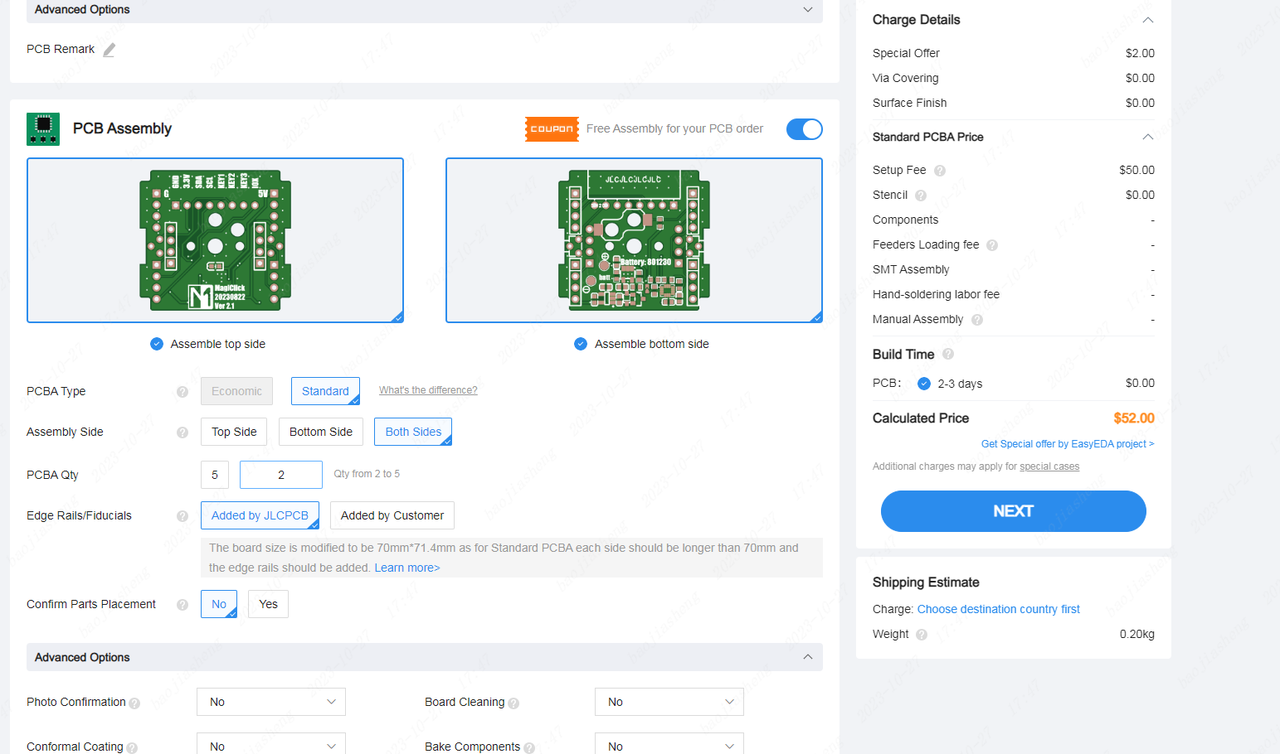Open the Photo Confirmation dropdown
The width and height of the screenshot is (1280, 754).
coord(270,701)
